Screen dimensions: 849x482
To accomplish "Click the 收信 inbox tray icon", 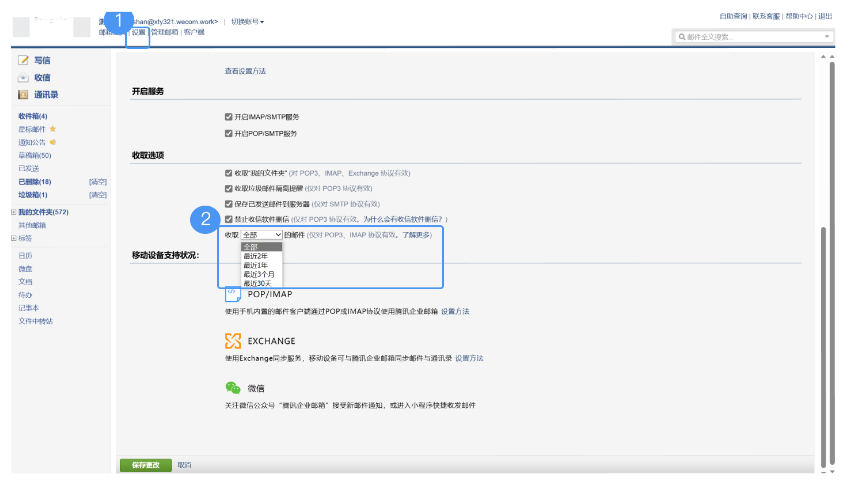I will click(x=22, y=78).
